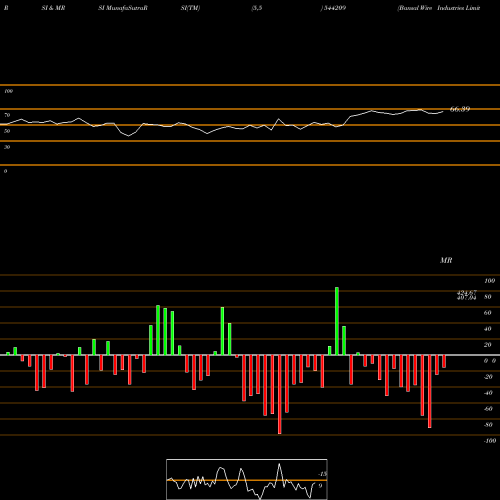This screenshot has height=500, width=500.
Task: Click the ')544209' stock code text
Action: [333, 8]
